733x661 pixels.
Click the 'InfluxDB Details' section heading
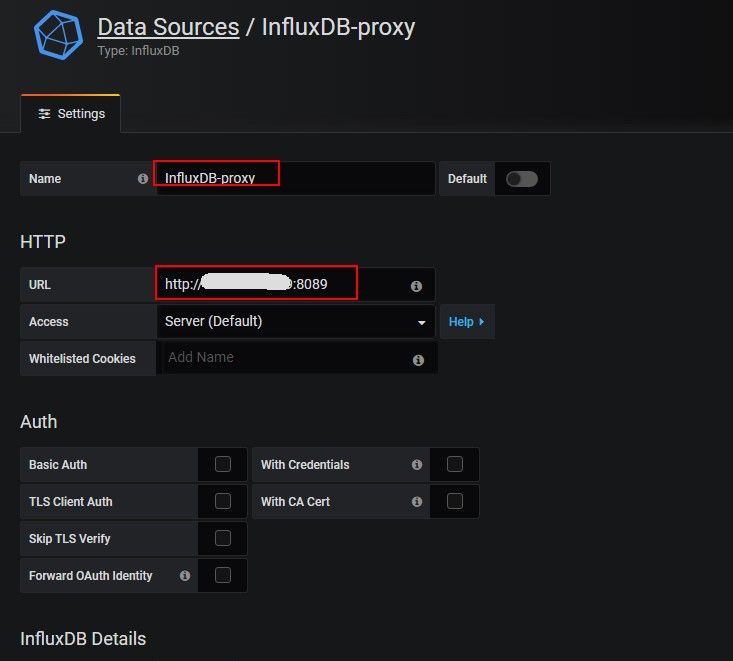coord(83,639)
